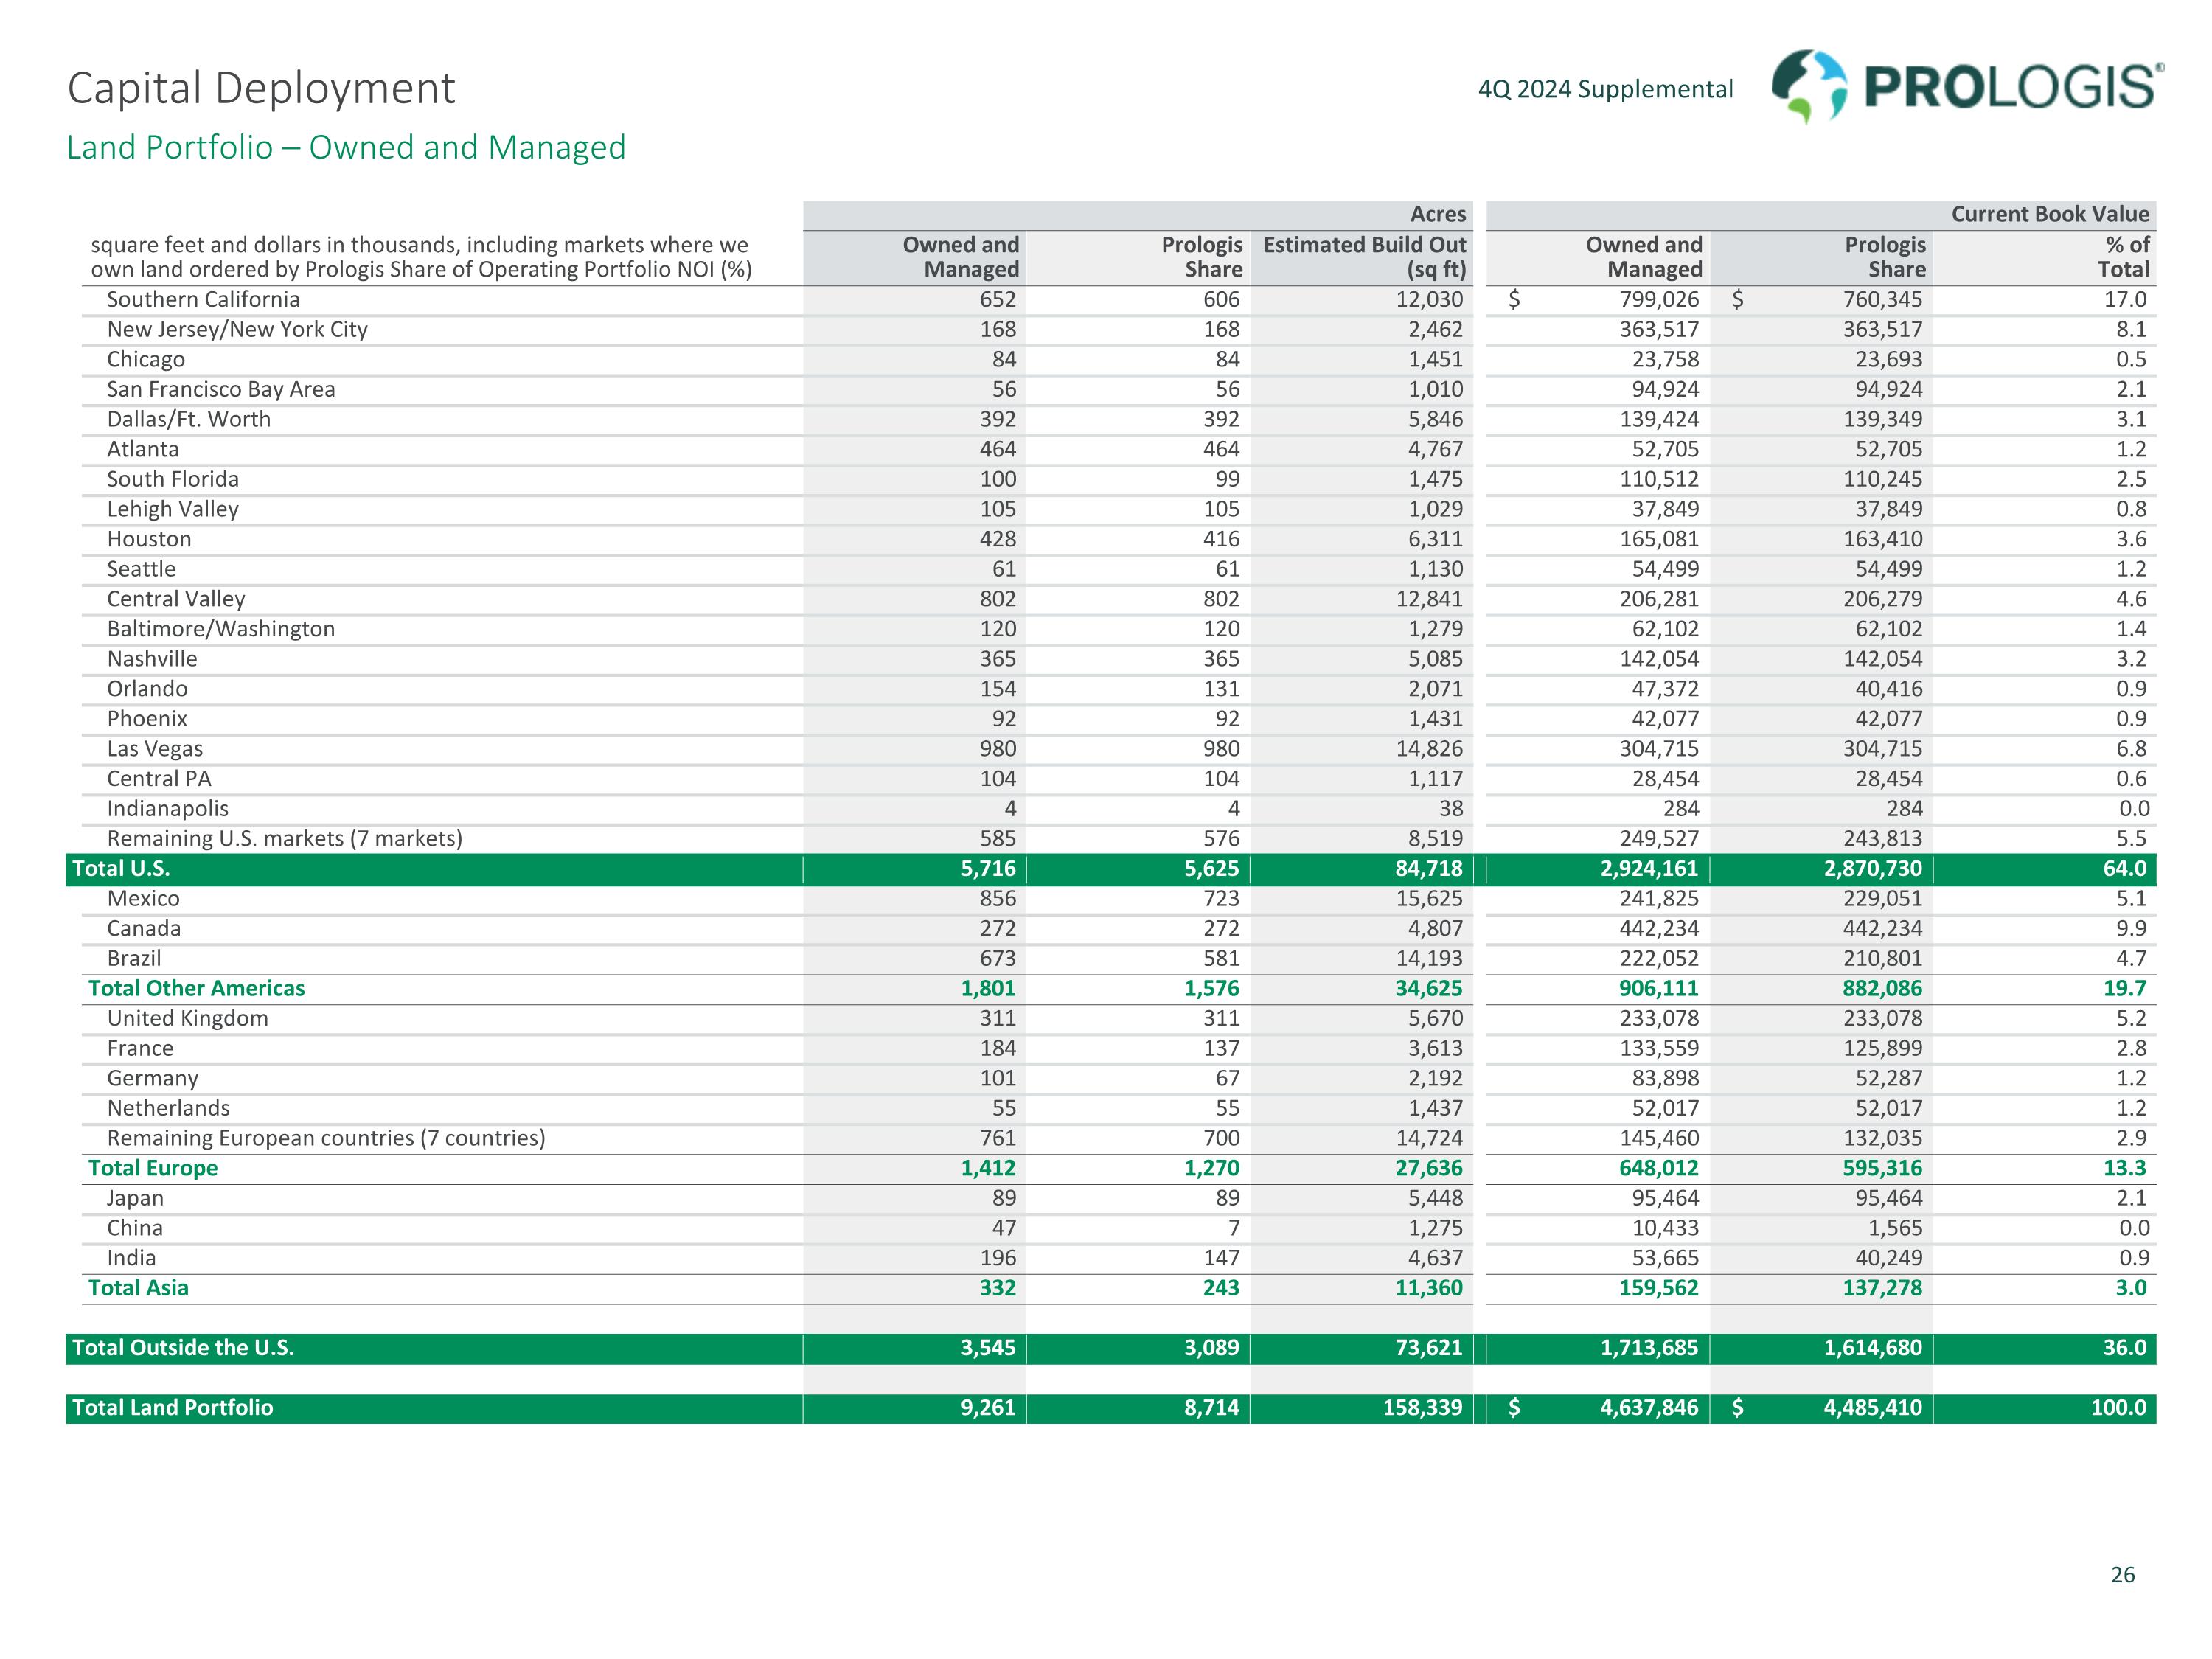This screenshot has width=2212, height=1659.
Task: Click the Las Vegas row label
Action: tap(155, 749)
